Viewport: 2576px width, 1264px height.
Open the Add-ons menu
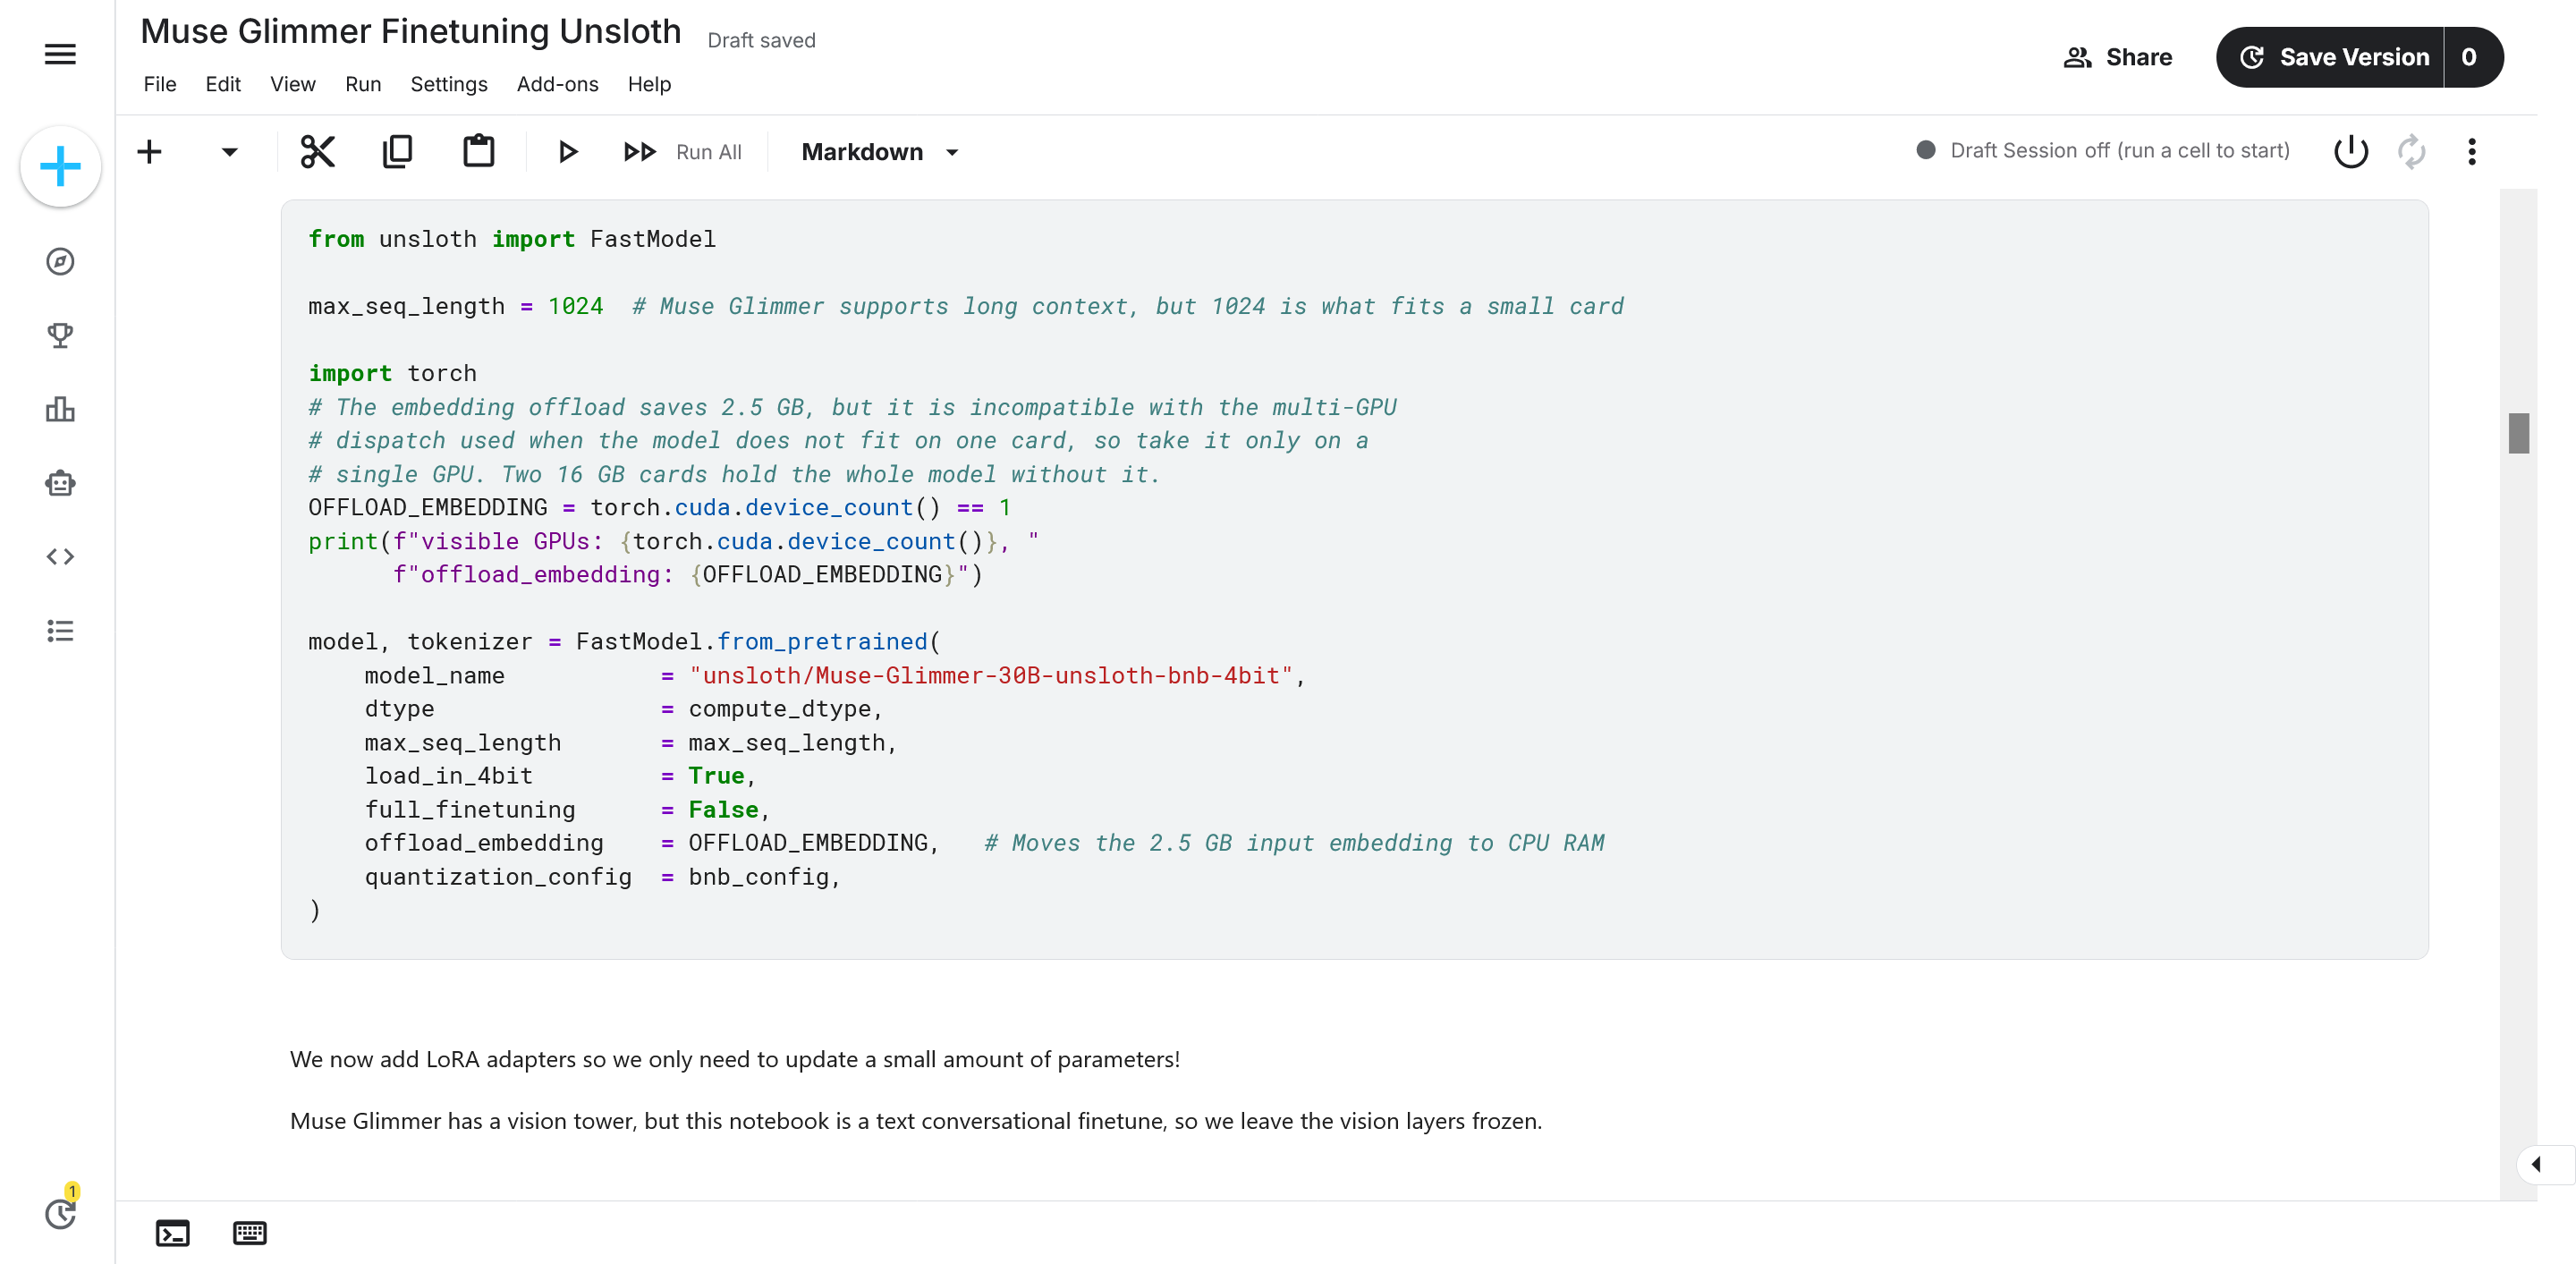click(557, 84)
